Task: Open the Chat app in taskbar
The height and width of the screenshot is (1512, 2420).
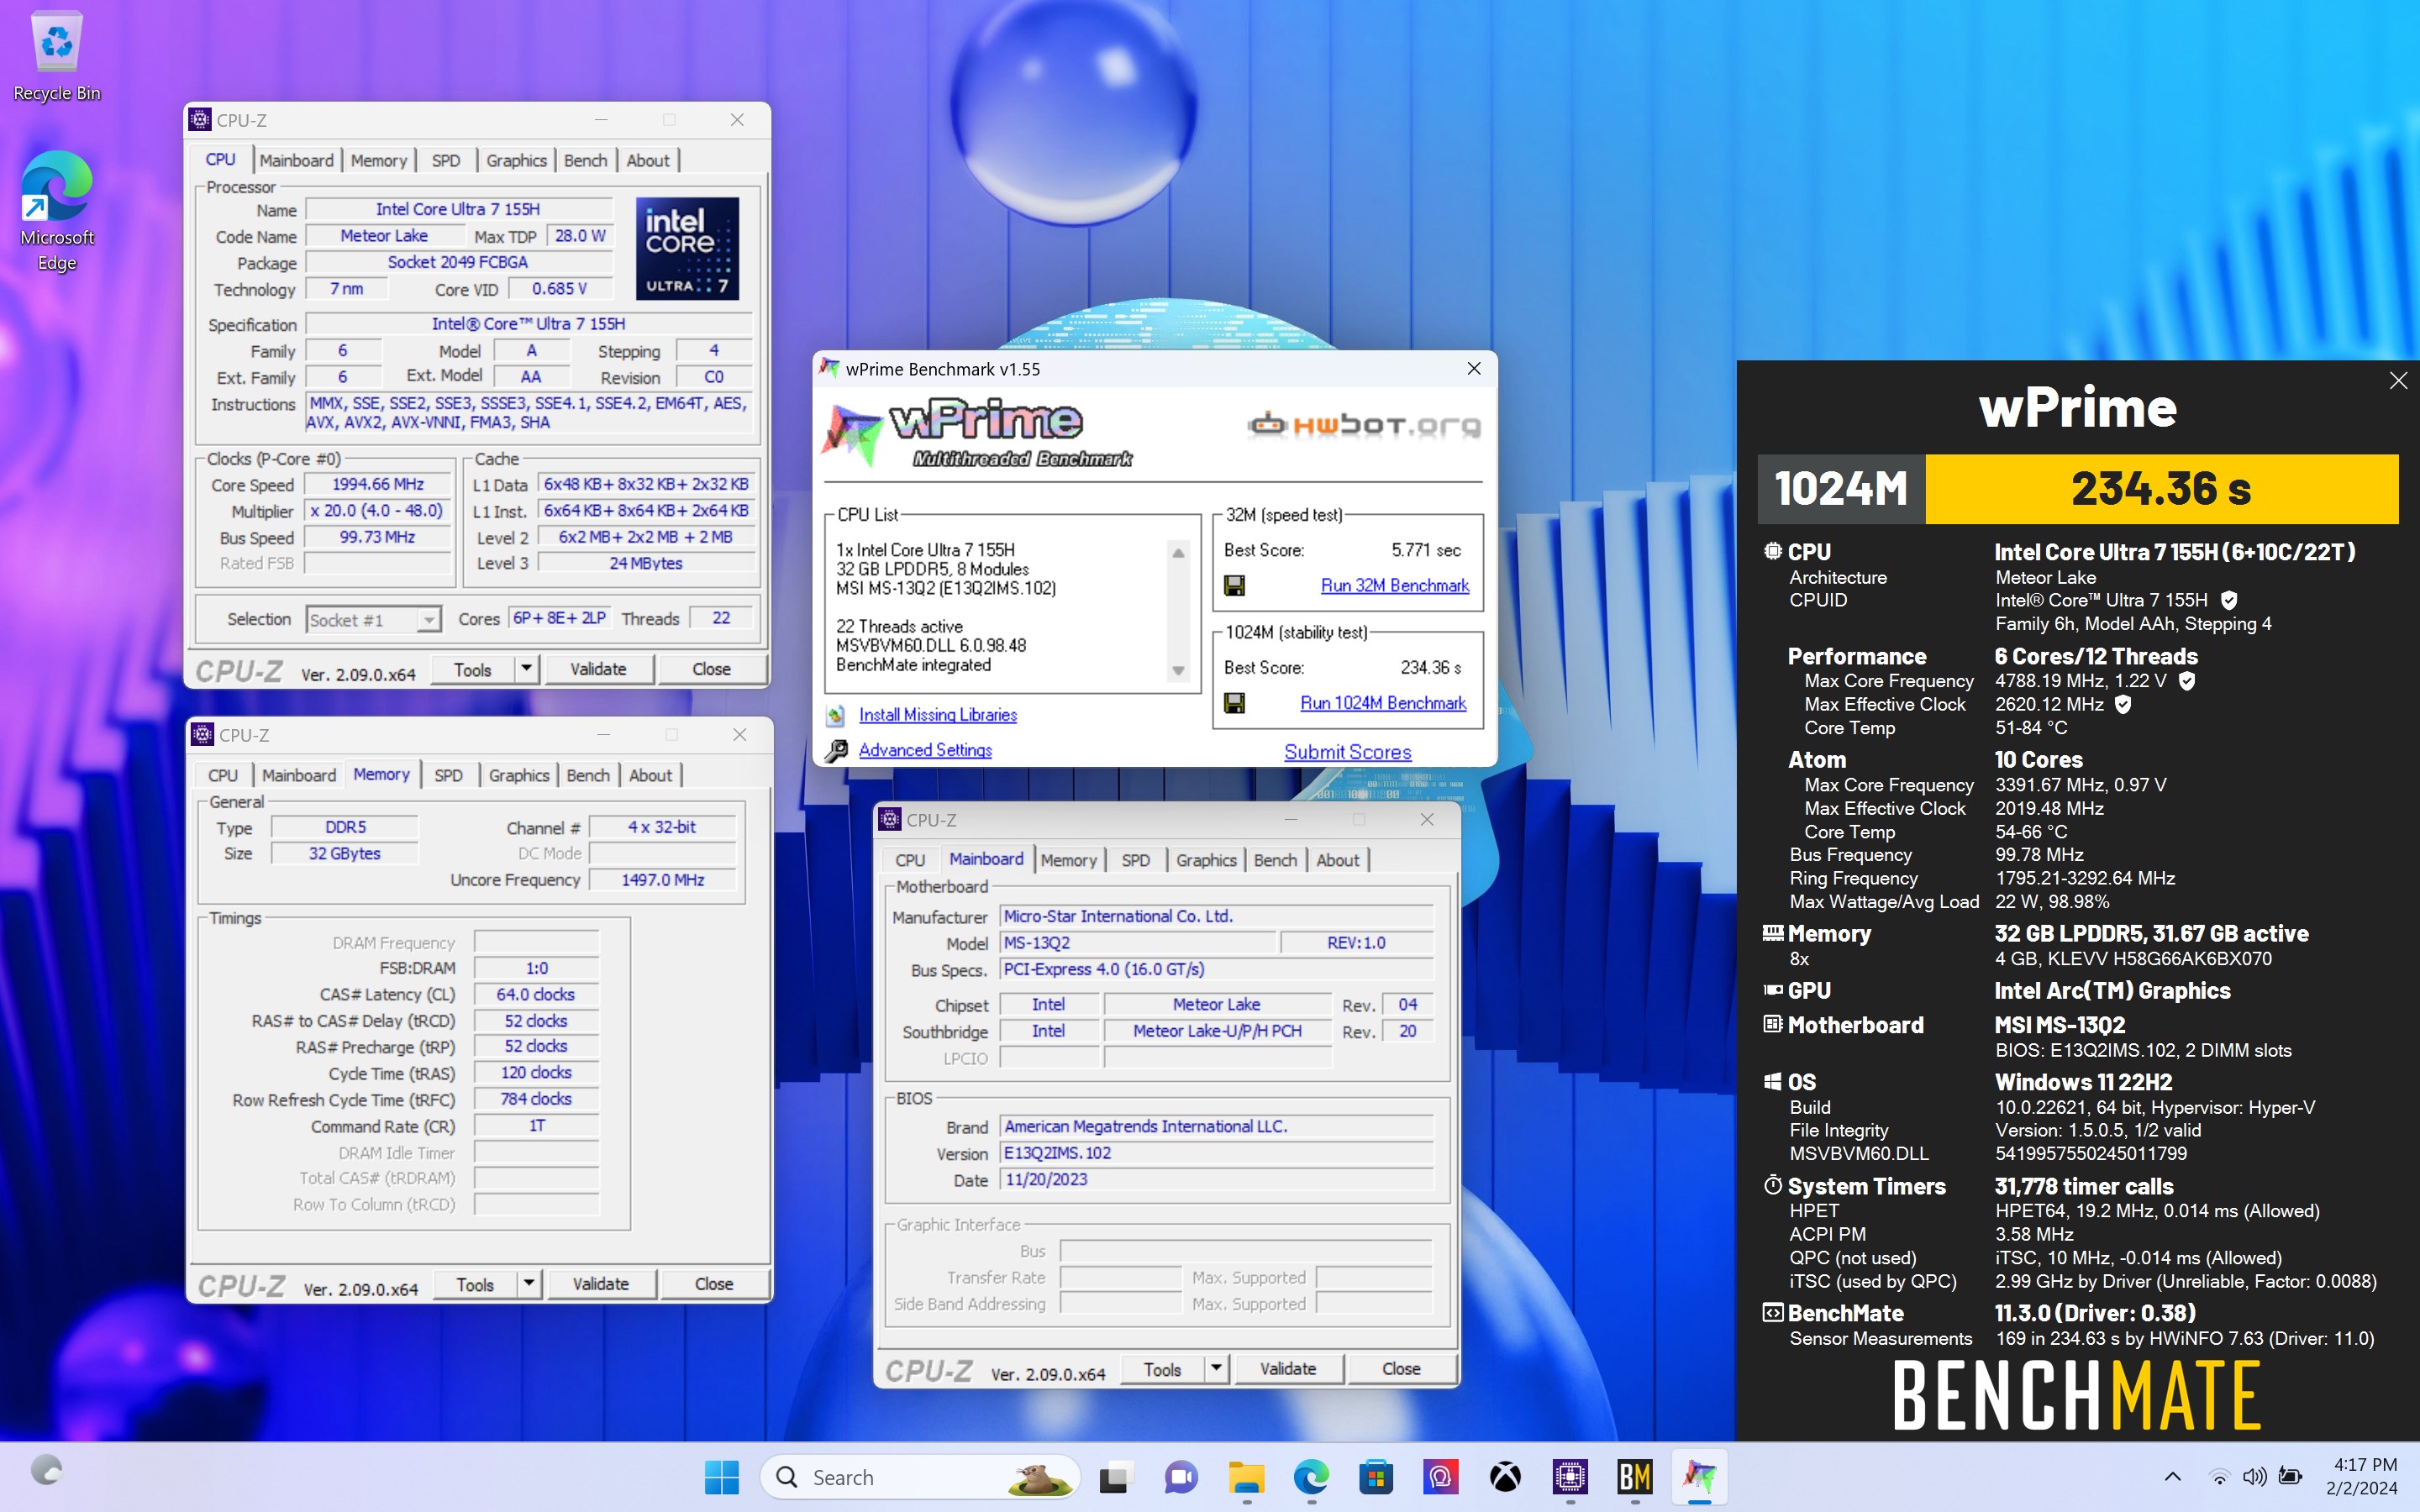Action: pos(1180,1477)
